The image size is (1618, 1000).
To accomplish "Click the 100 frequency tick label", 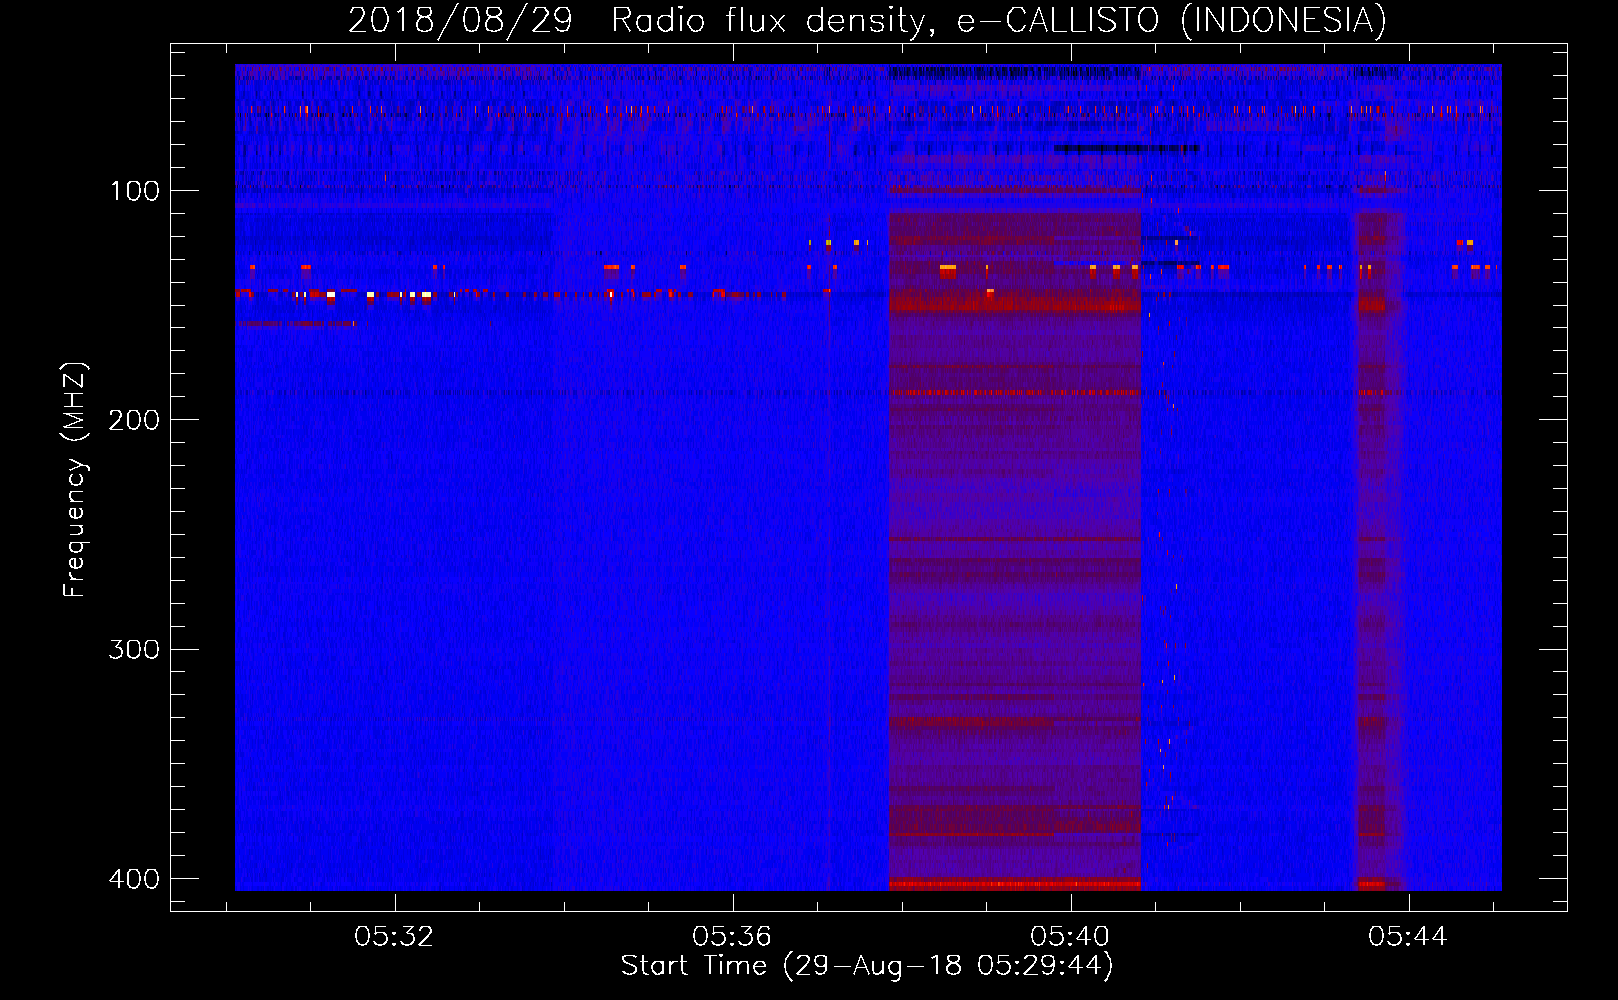I will (134, 191).
